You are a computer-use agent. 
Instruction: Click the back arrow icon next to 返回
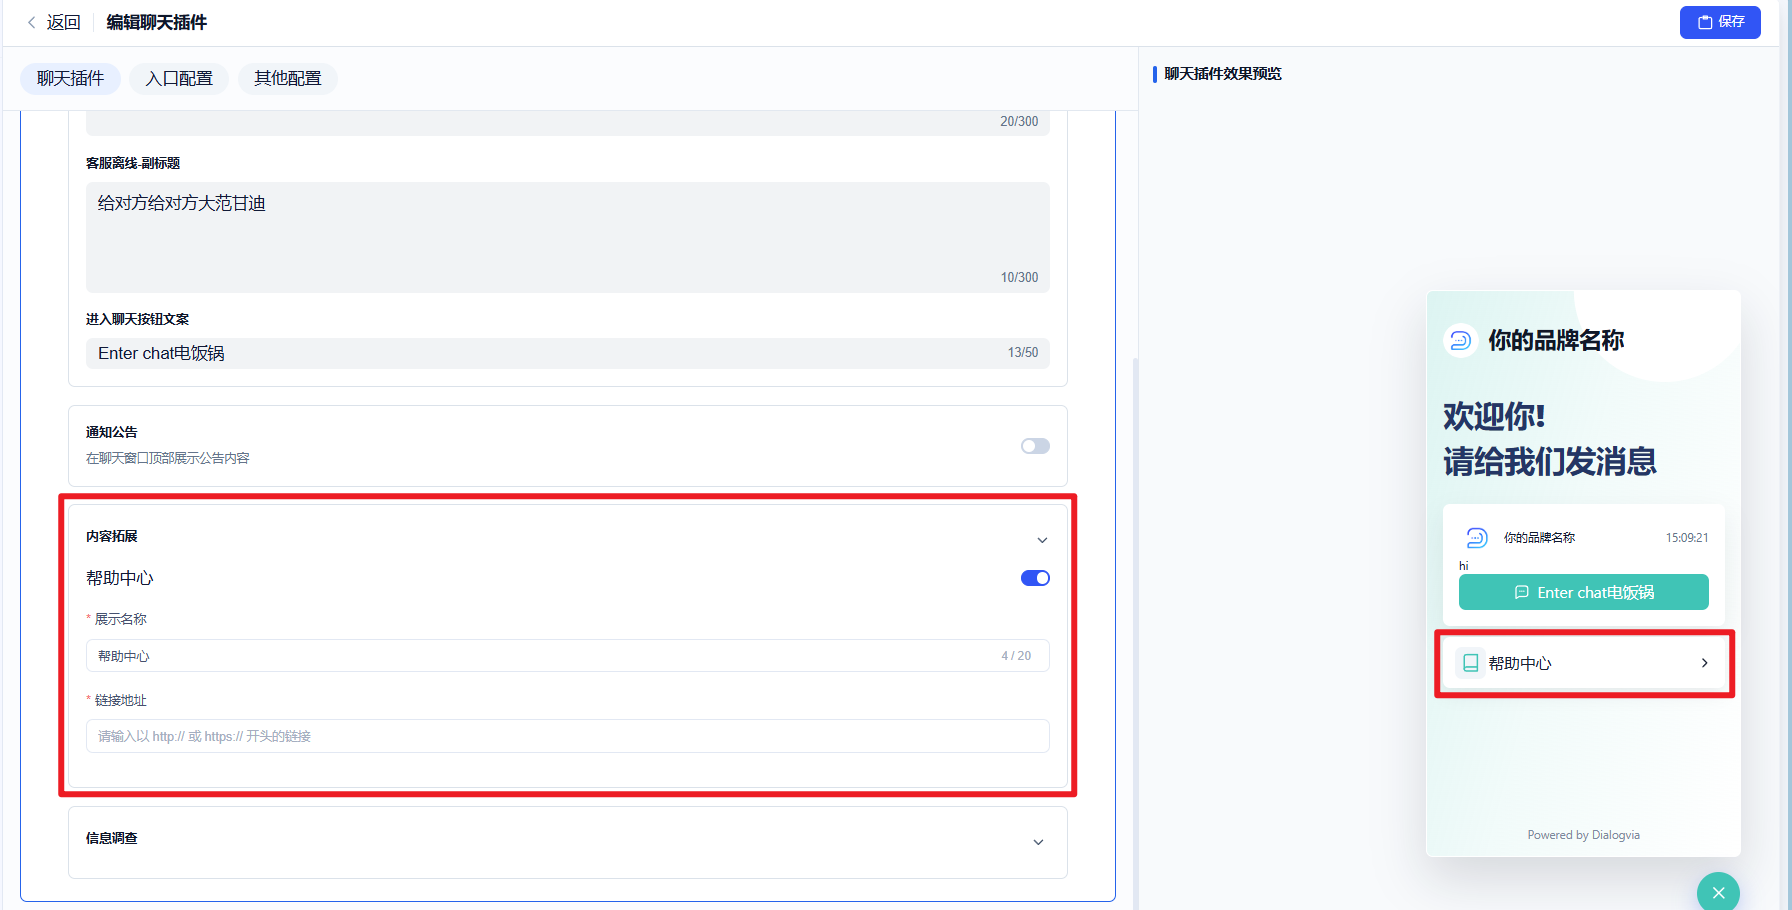pyautogui.click(x=32, y=22)
